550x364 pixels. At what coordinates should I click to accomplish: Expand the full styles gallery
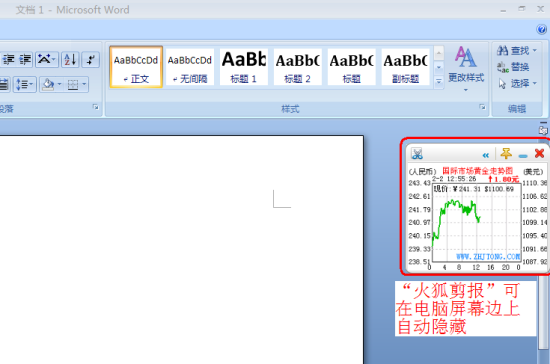coord(439,82)
